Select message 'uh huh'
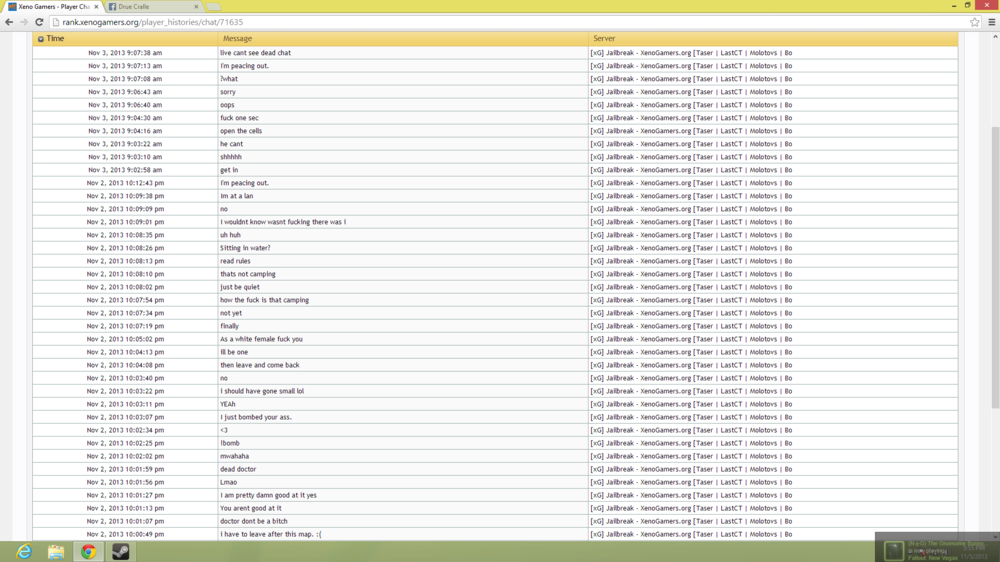This screenshot has height=562, width=1000. [x=230, y=235]
